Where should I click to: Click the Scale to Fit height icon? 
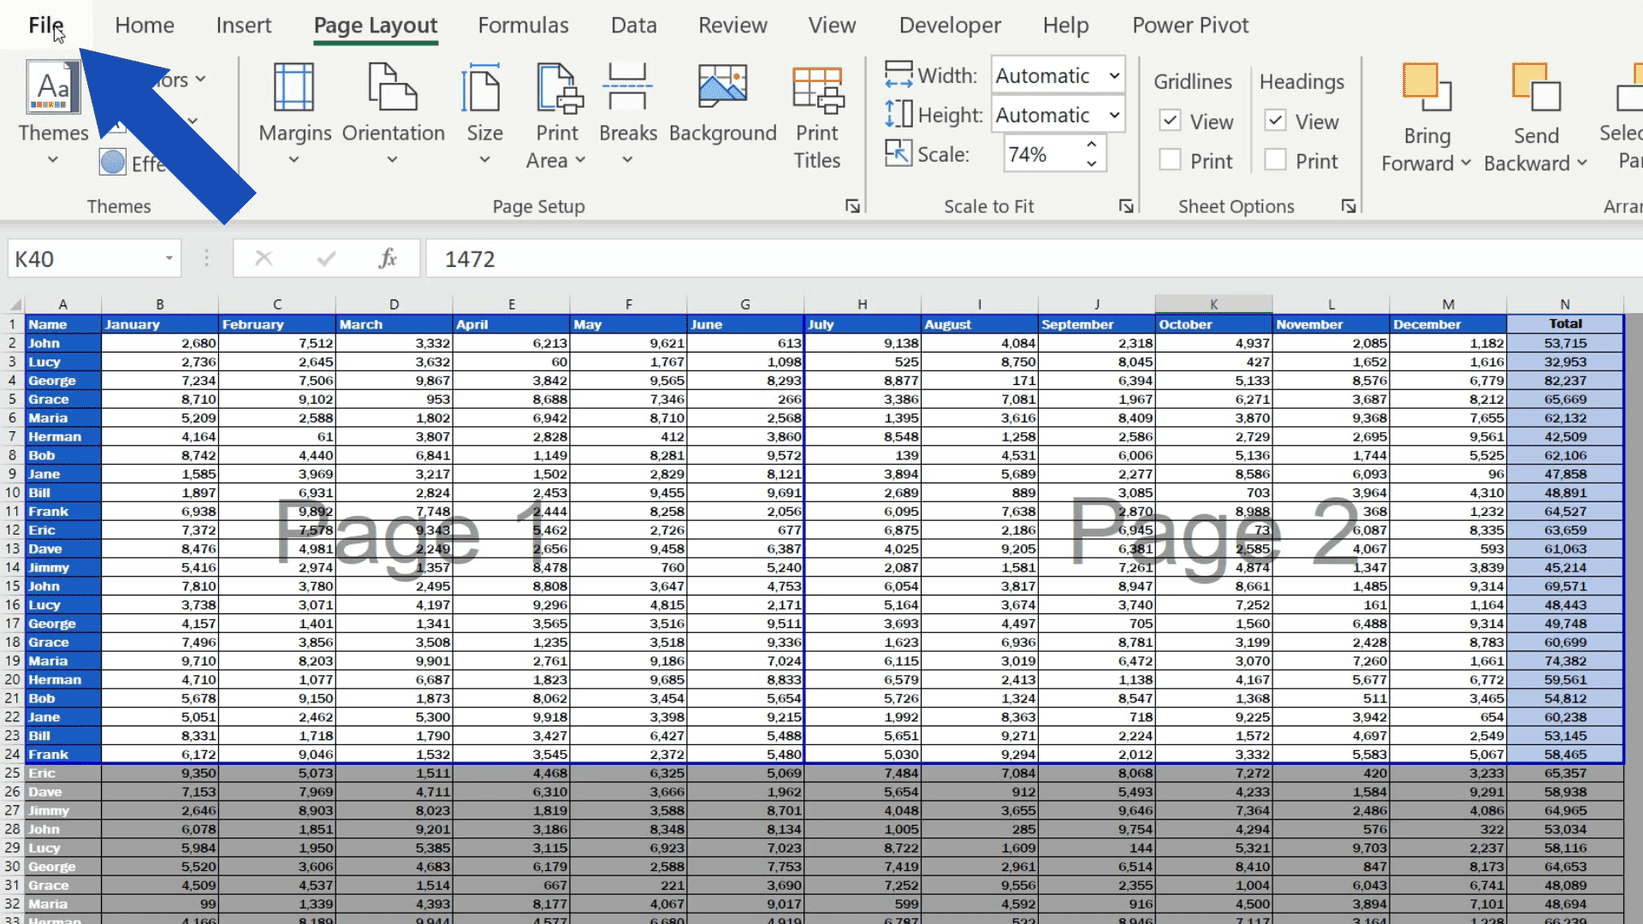(x=898, y=114)
